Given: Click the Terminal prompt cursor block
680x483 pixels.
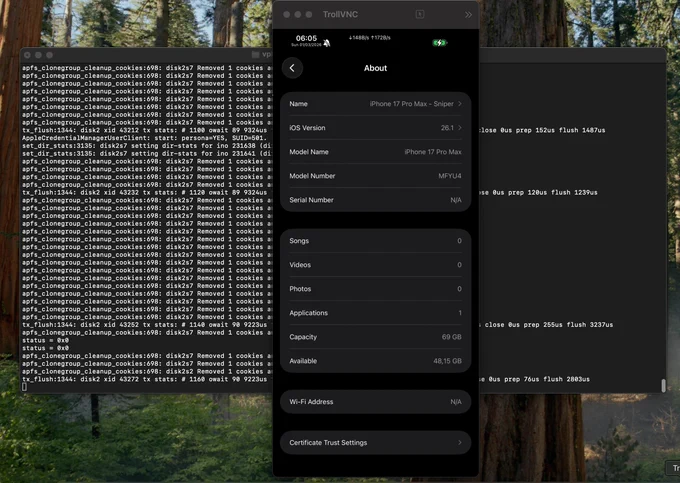Looking at the screenshot, I should 24,387.
